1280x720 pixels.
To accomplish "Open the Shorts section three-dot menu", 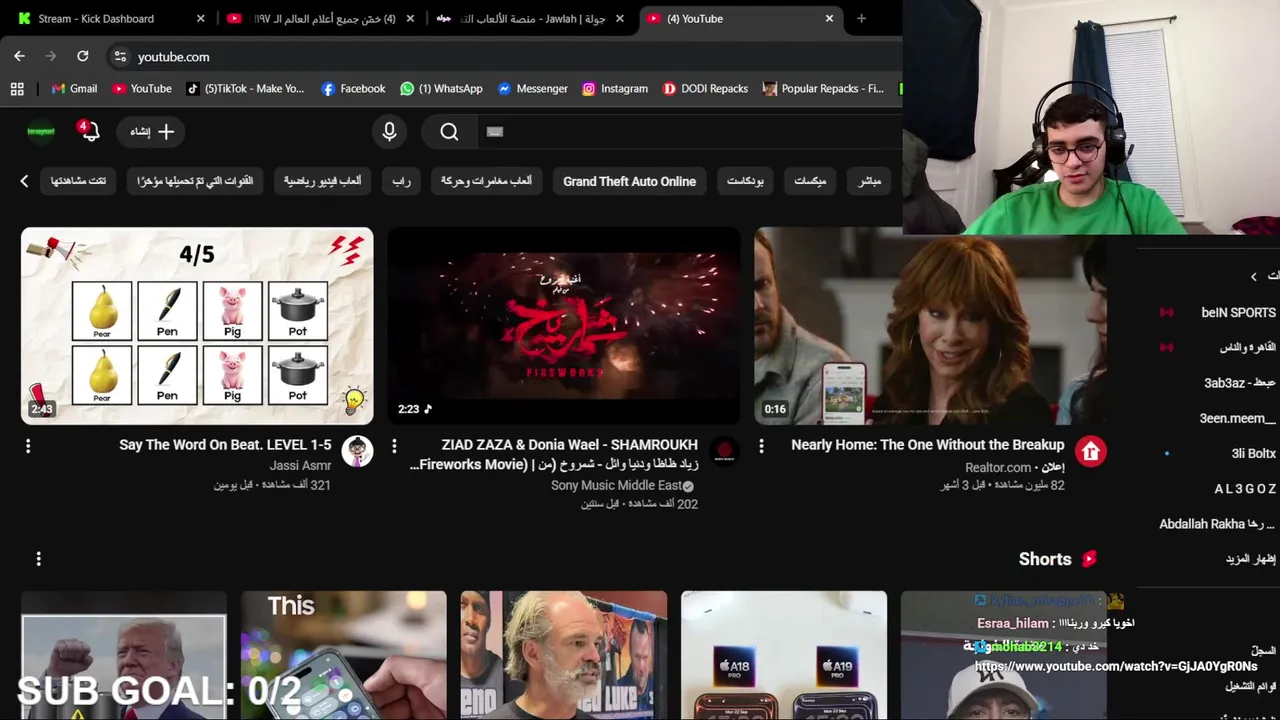I will tap(38, 559).
